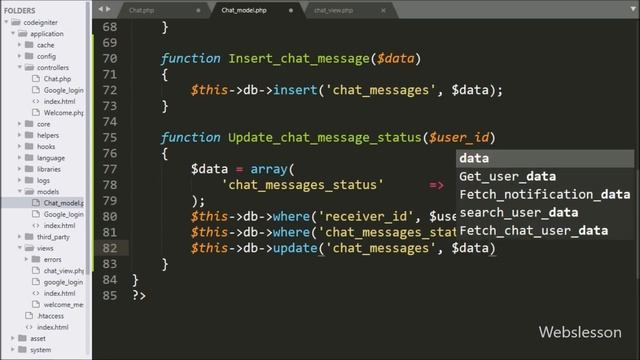Click the file icon of chat_view.php in views
The image size is (640, 360).
[36, 270]
